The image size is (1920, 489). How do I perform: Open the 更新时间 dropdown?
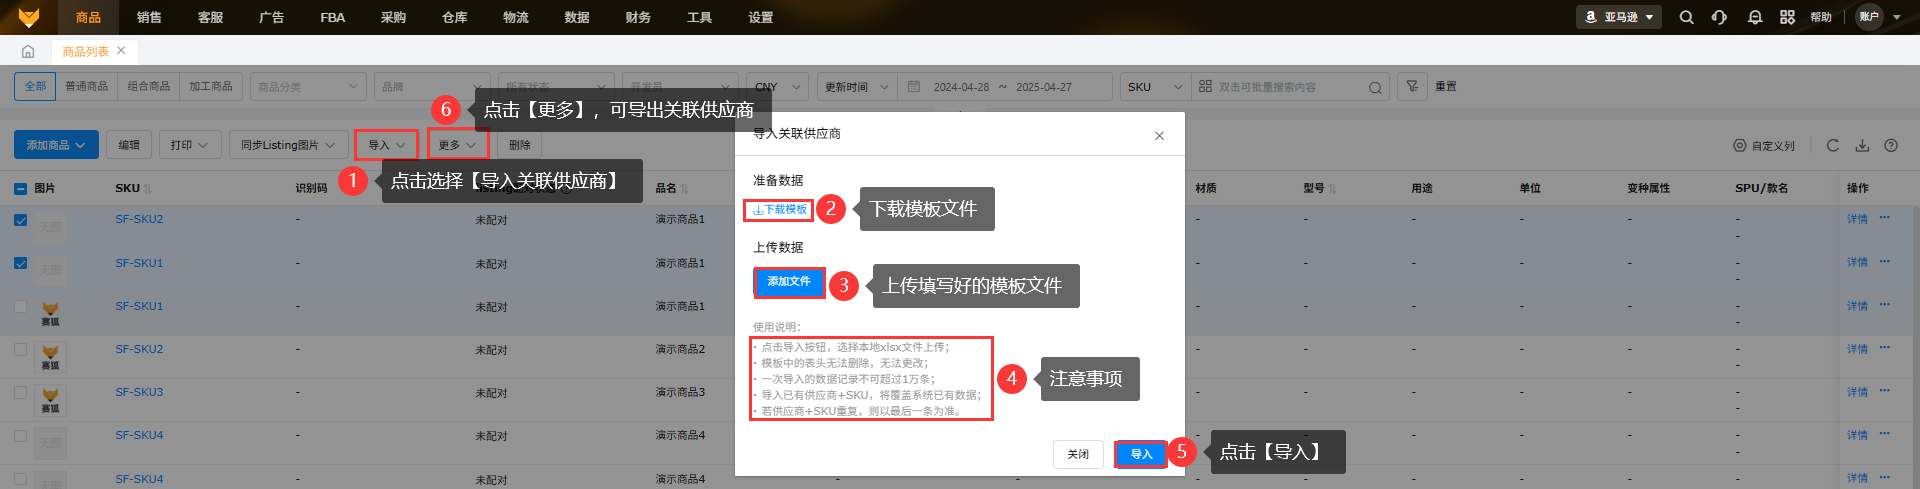click(856, 87)
